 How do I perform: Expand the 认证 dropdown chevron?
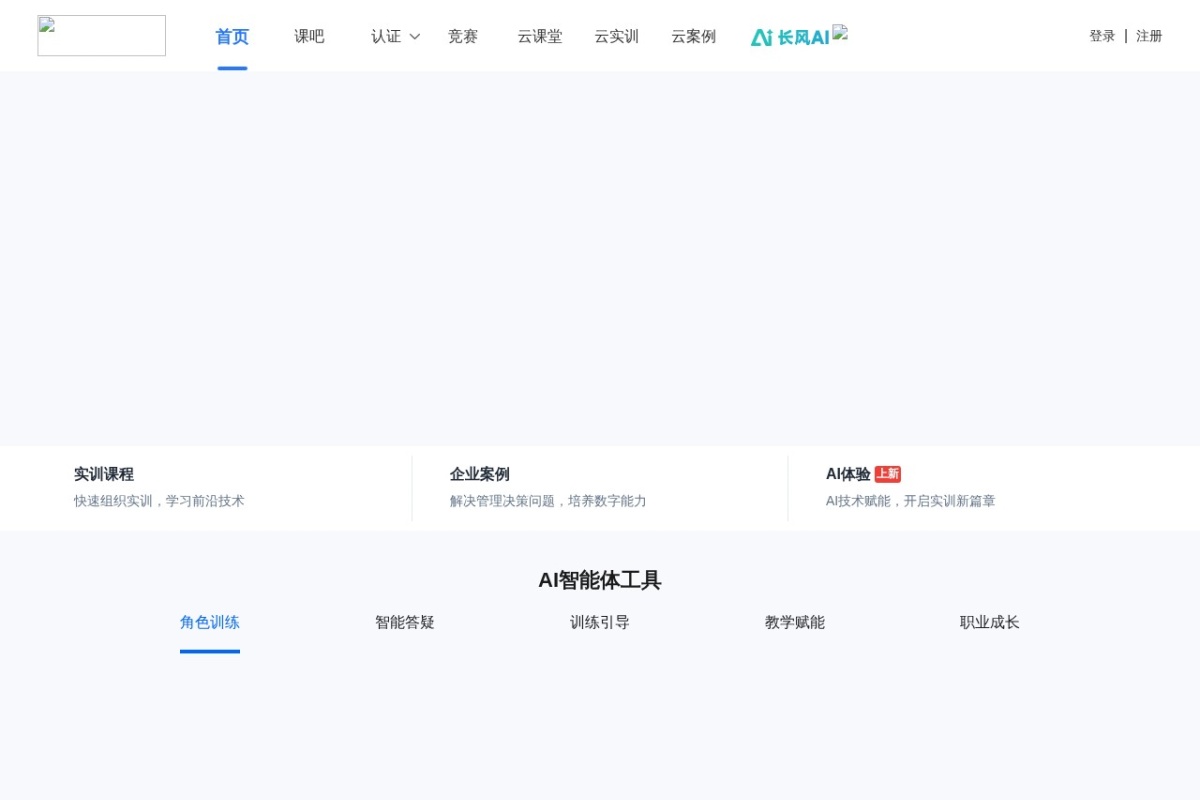coord(414,37)
